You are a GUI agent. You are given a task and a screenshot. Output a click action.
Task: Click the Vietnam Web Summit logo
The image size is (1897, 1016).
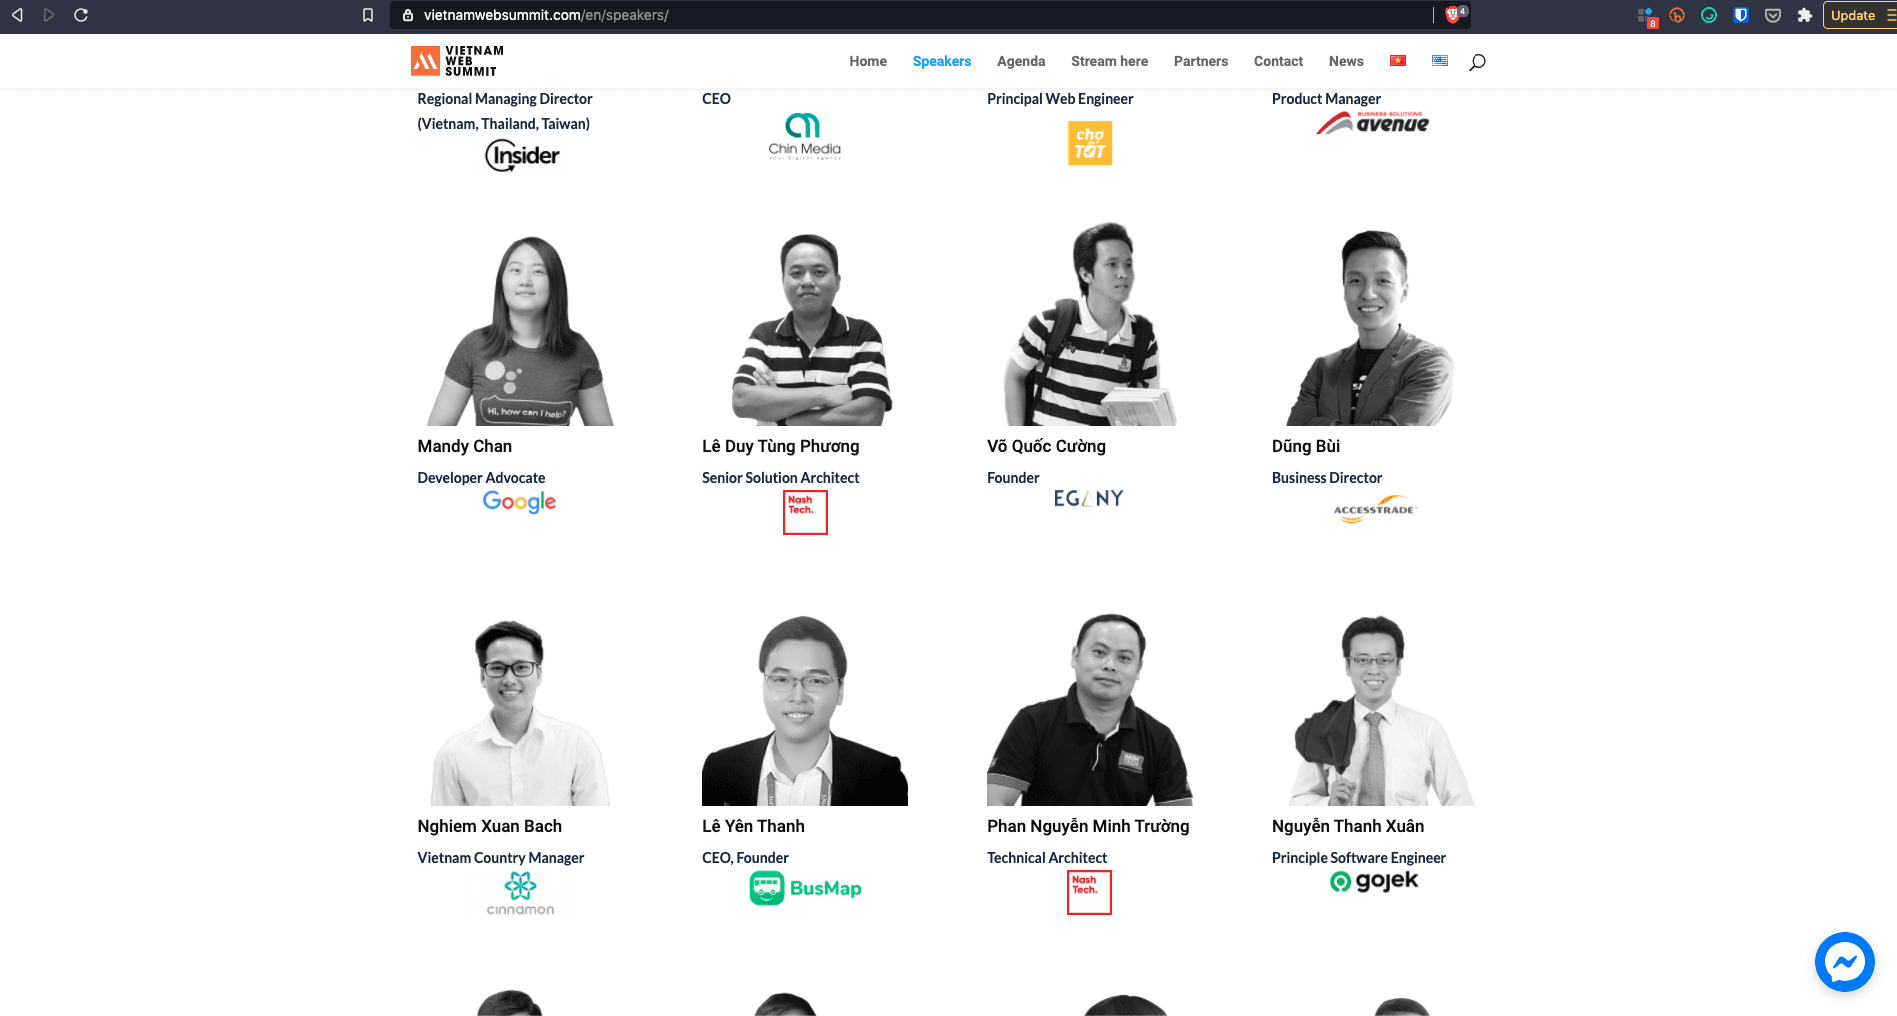[457, 61]
